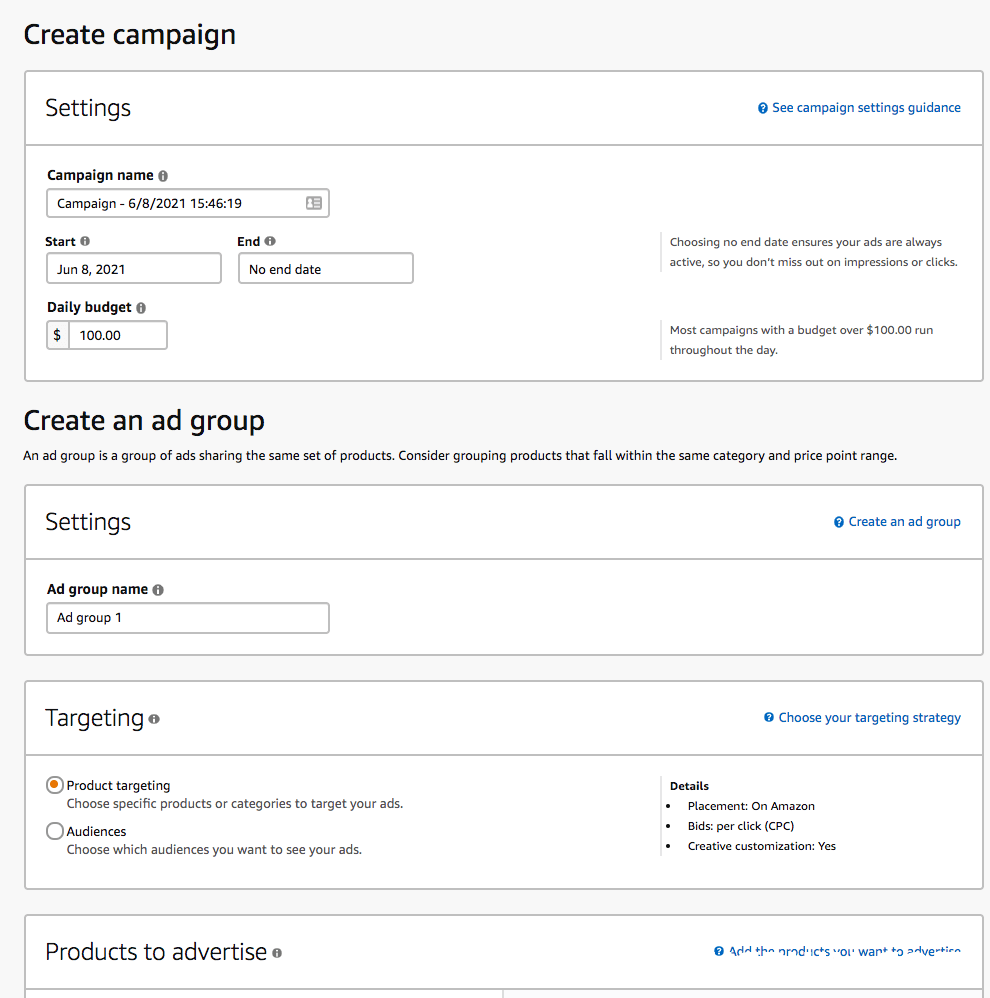Click the 'Choosing no end date' hint text
990x998 pixels.
[x=814, y=252]
